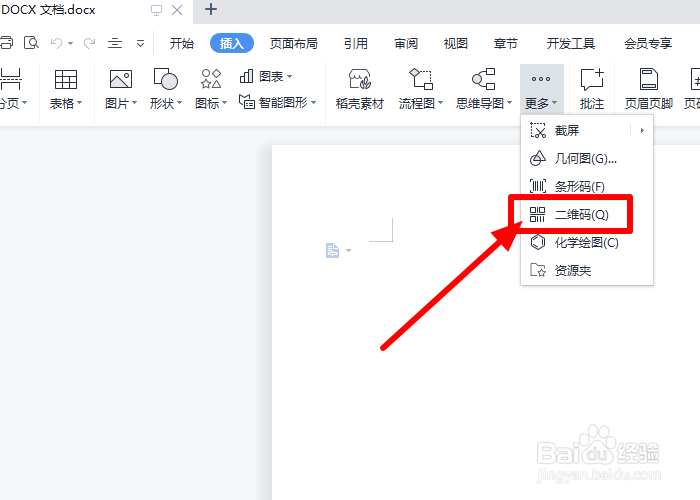The height and width of the screenshot is (500, 700).
Task: Click the undo arrow icon
Action: click(57, 43)
